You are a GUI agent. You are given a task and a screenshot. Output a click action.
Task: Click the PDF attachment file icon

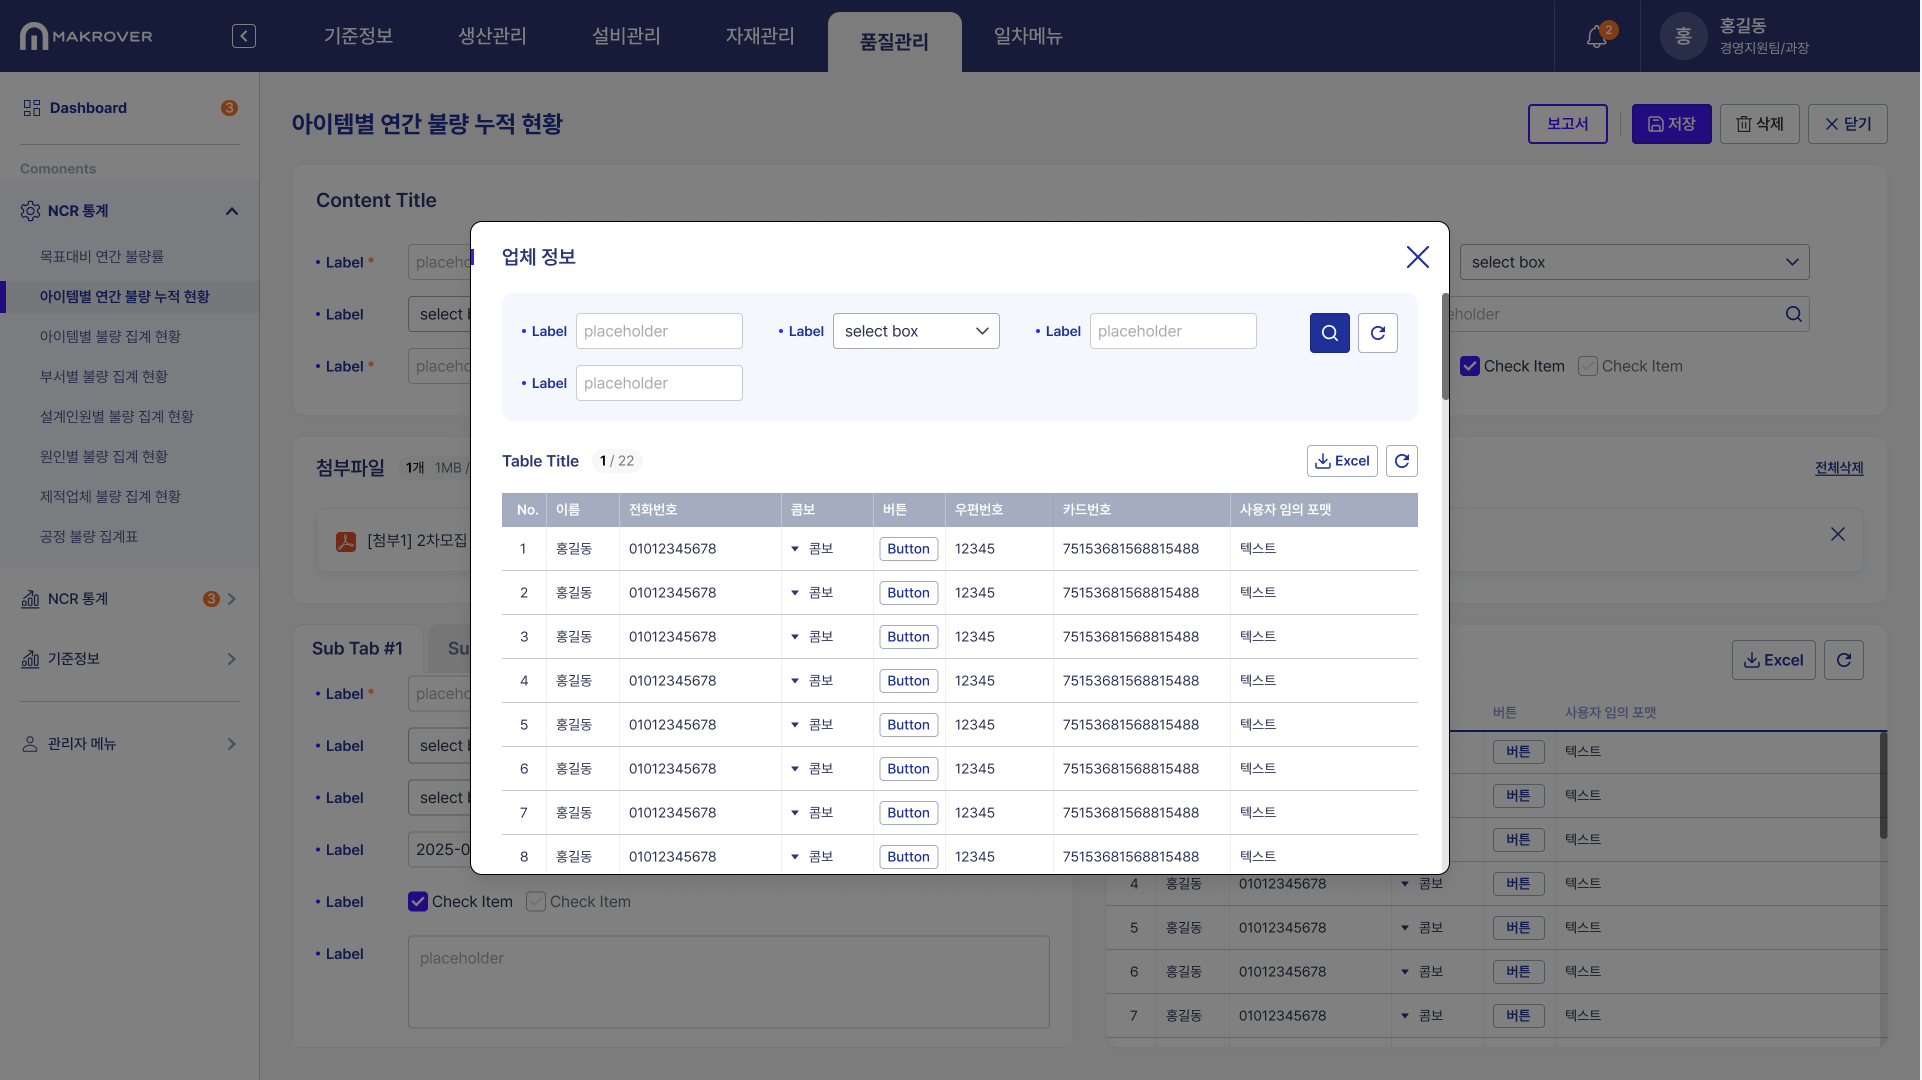(346, 541)
